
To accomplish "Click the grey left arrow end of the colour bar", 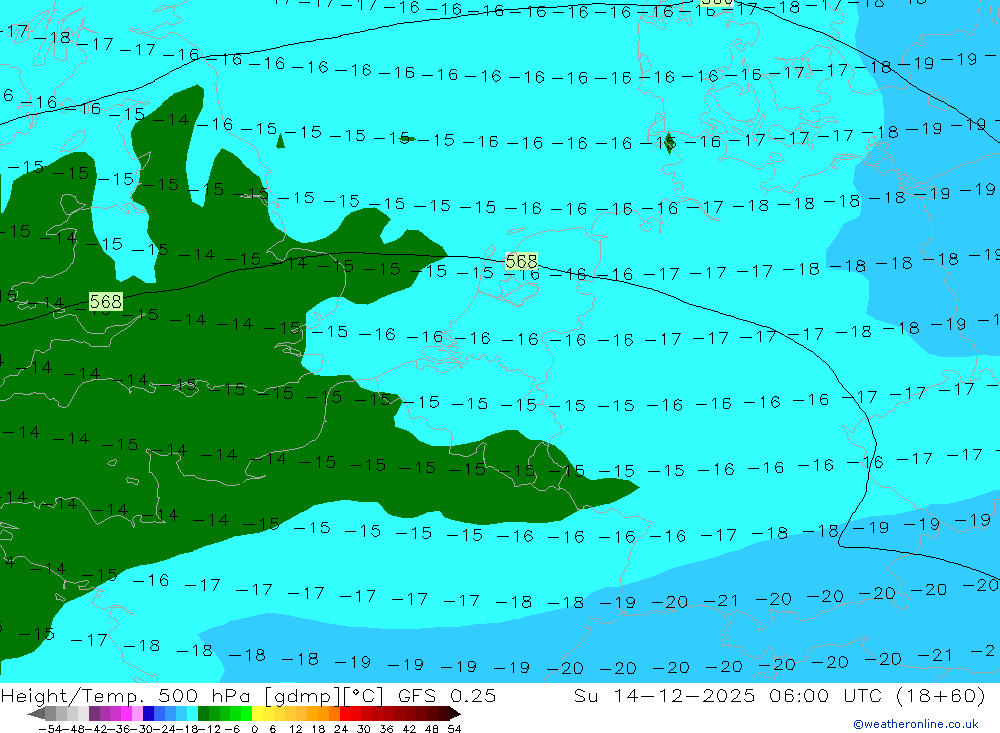I will tap(36, 713).
